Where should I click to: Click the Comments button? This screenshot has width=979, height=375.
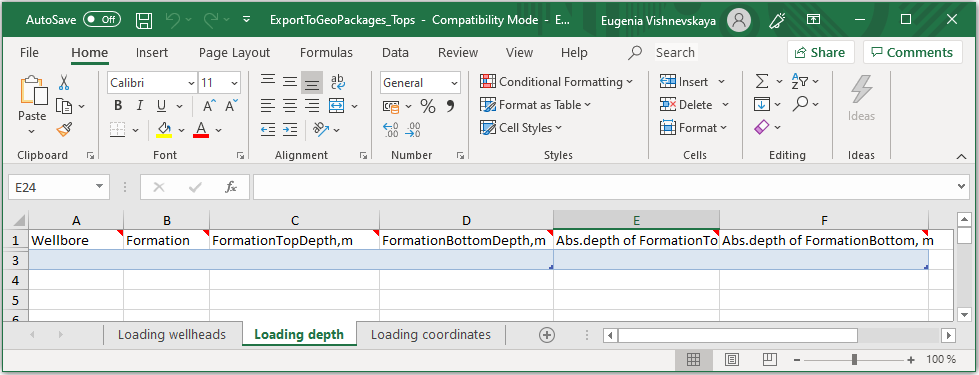[912, 52]
